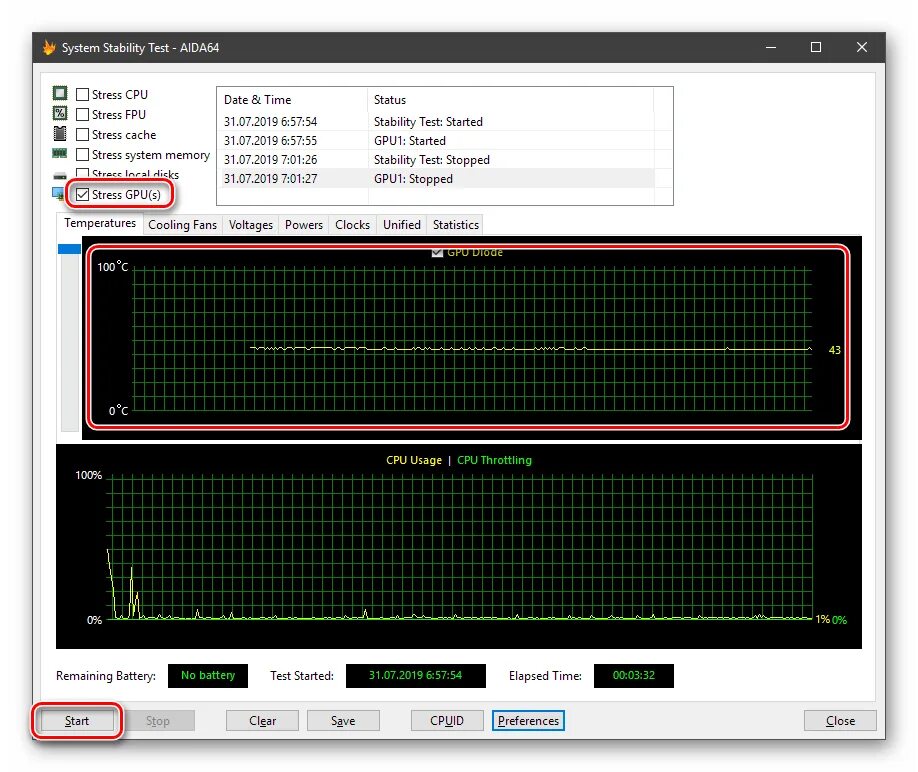This screenshot has width=918, height=772.
Task: Click the Save button
Action: tap(343, 720)
